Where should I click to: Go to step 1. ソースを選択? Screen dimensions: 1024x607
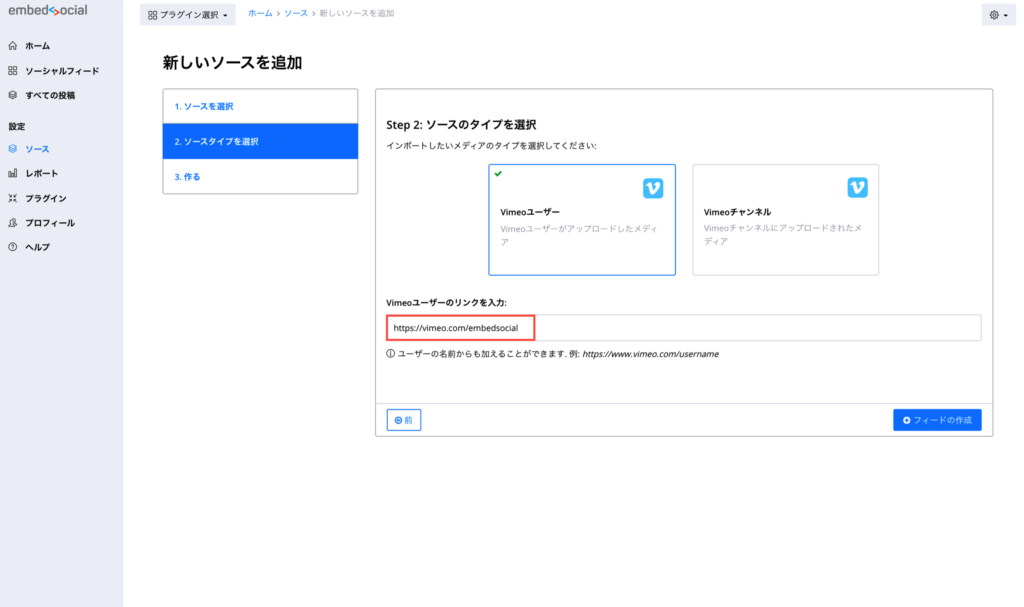click(260, 107)
